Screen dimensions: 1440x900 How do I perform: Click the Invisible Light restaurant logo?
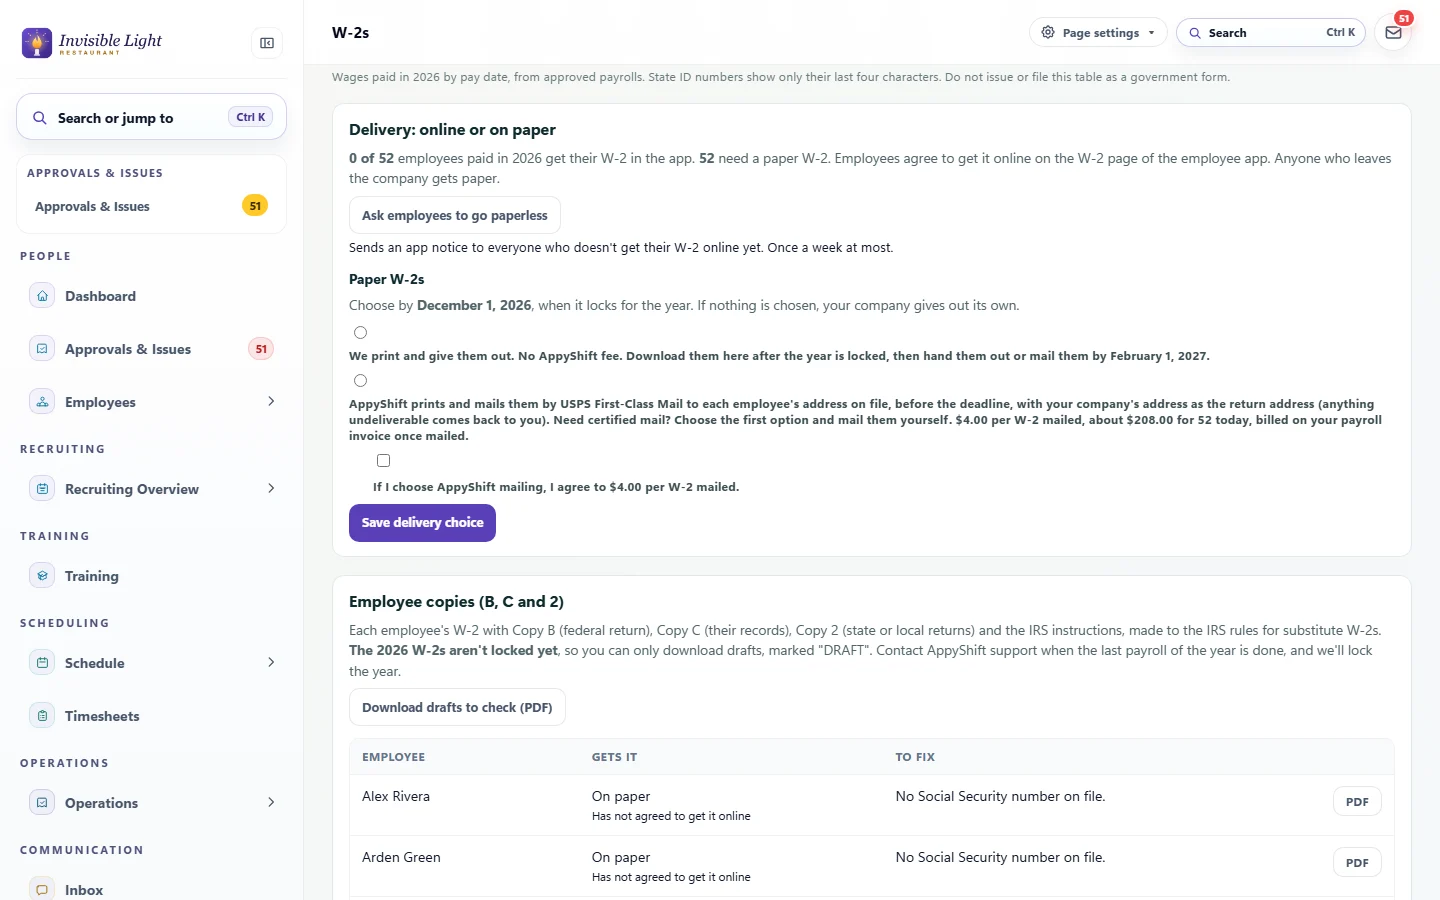92,43
